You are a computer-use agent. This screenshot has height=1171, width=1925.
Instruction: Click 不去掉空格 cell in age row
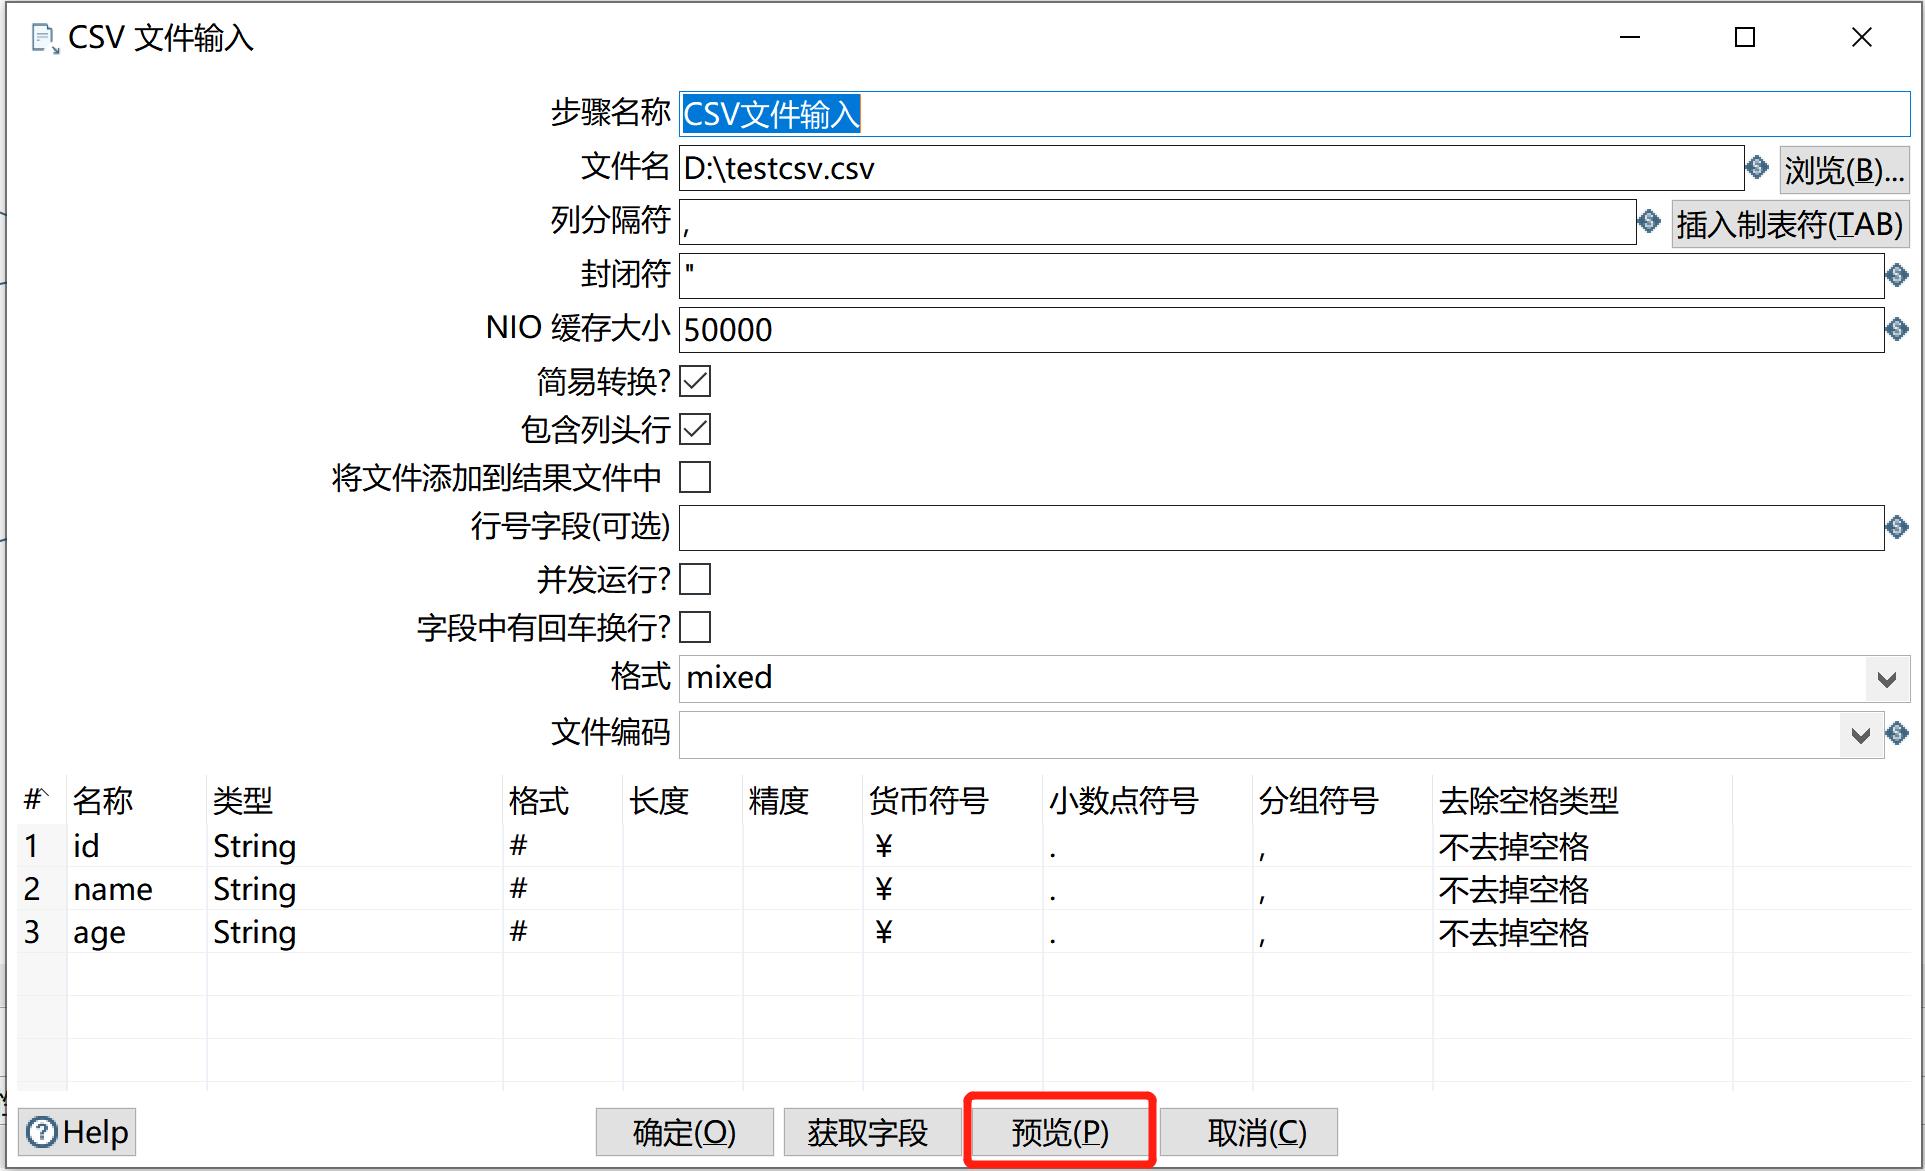click(1582, 932)
